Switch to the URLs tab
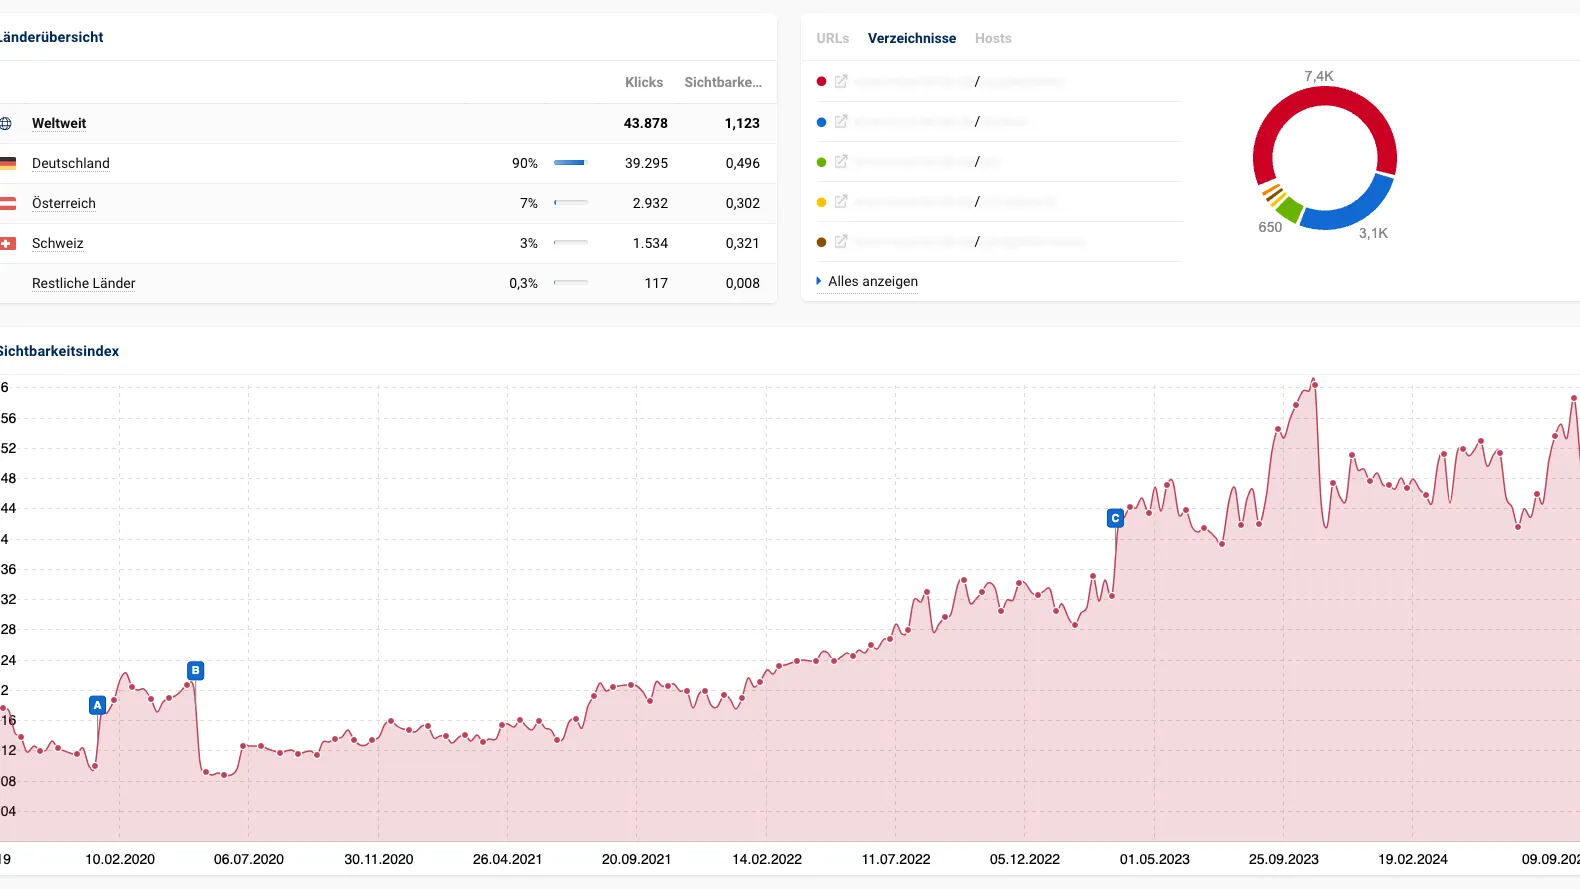 832,38
